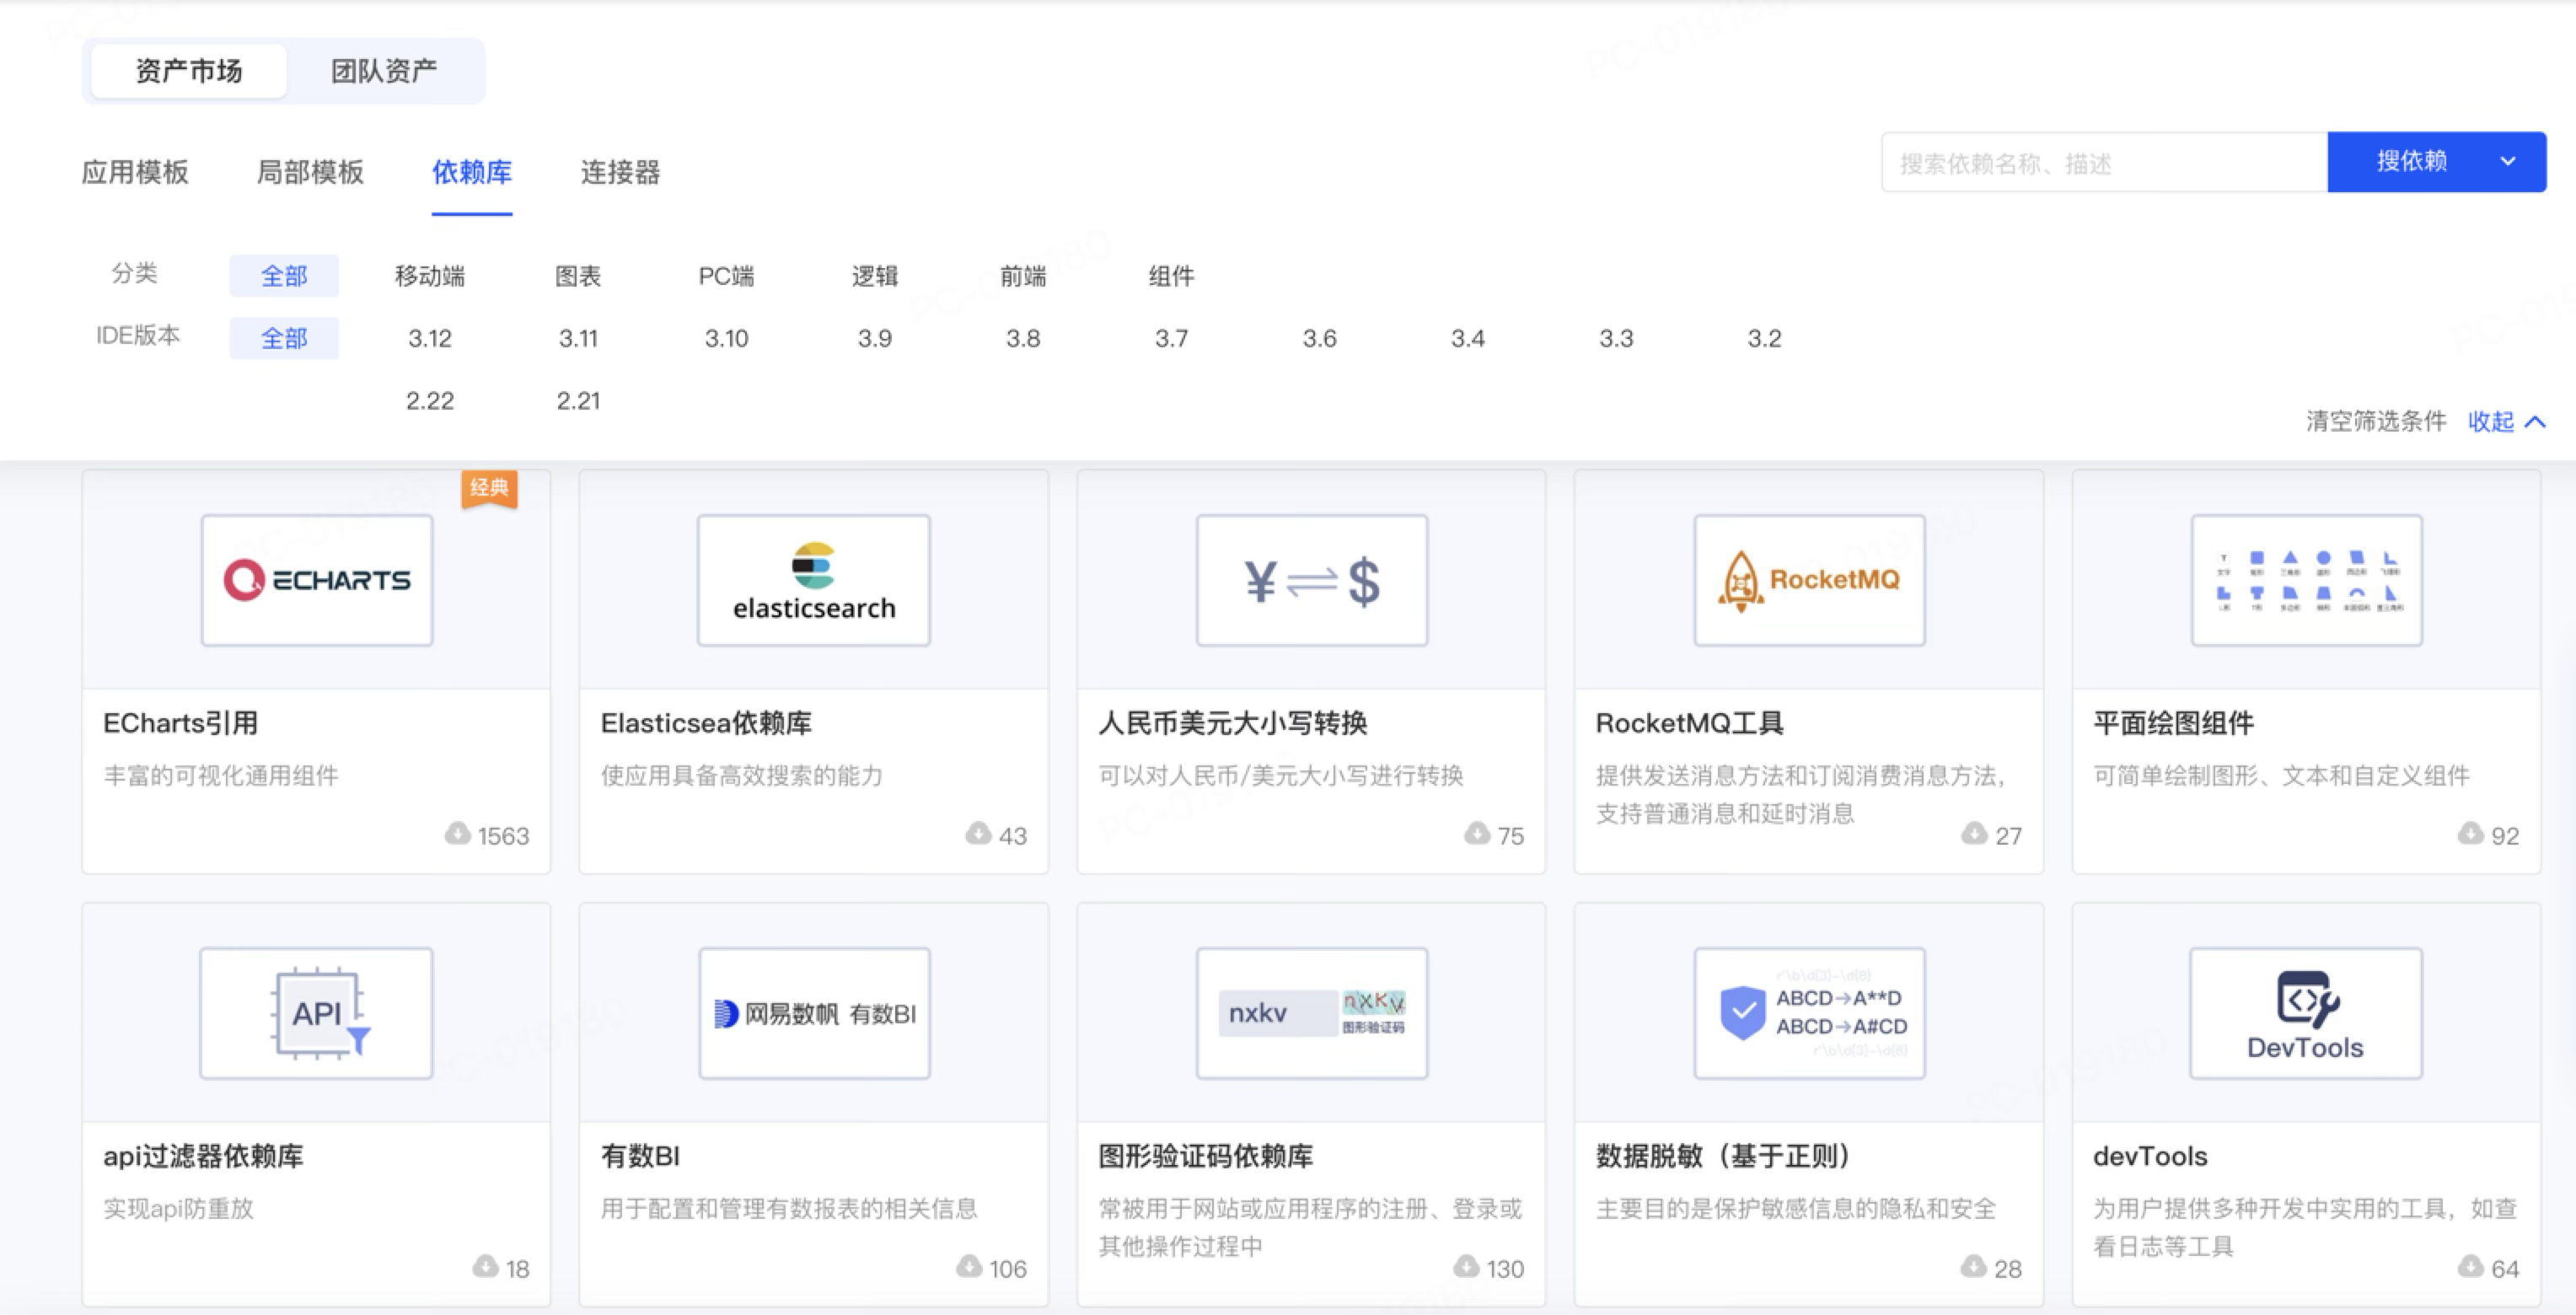Filter by IDE version 3.12
The width and height of the screenshot is (2576, 1315).
coord(430,338)
